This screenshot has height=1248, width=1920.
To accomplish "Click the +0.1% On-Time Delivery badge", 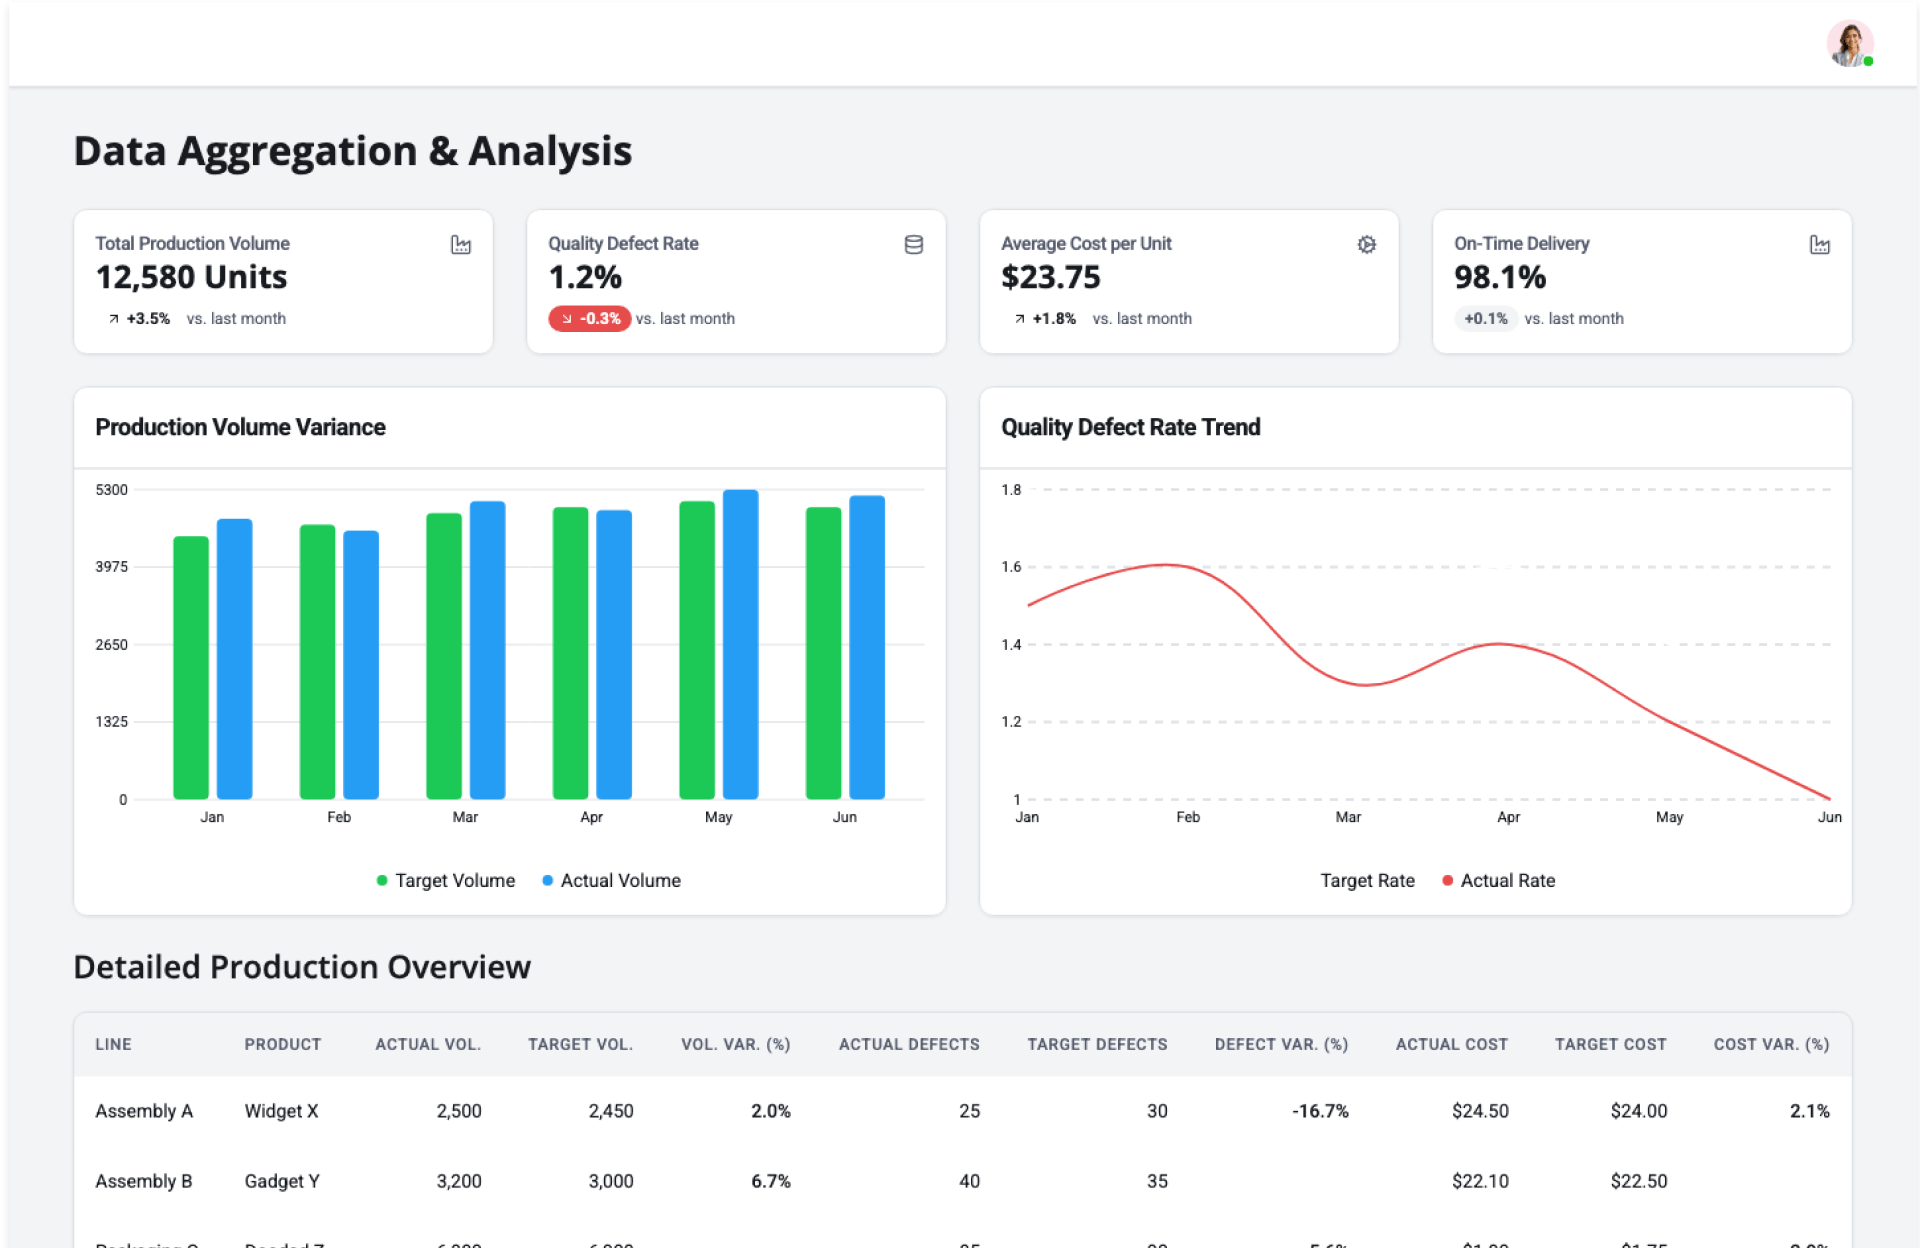I will click(x=1485, y=319).
